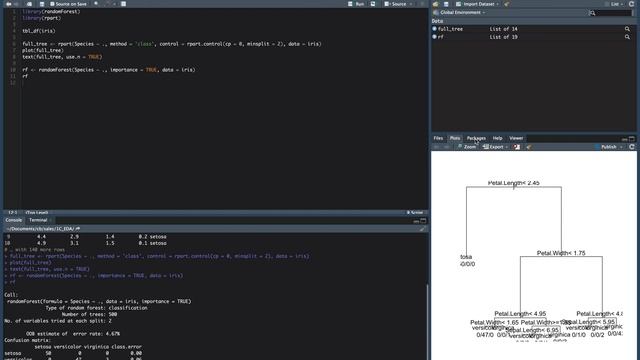Refresh the current plot

coord(631,147)
